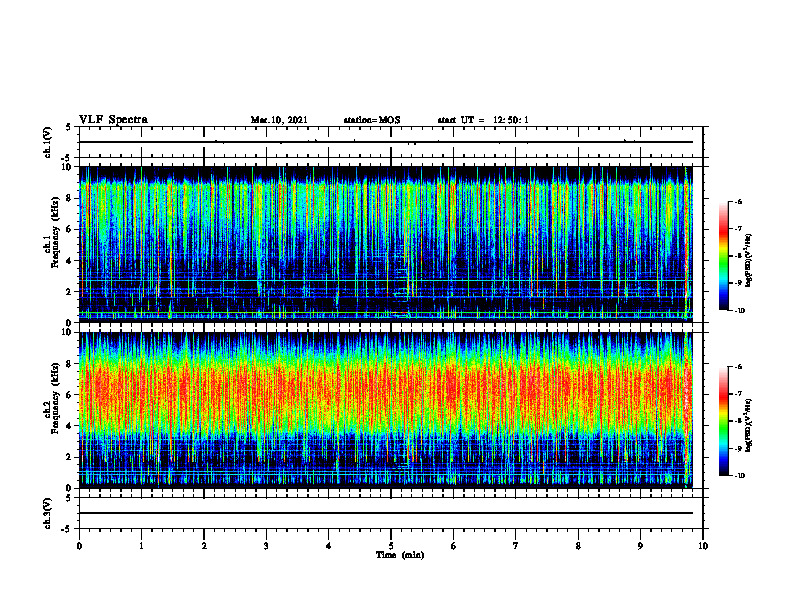Select the "start UT = 12:50: 1" text

[x=483, y=120]
